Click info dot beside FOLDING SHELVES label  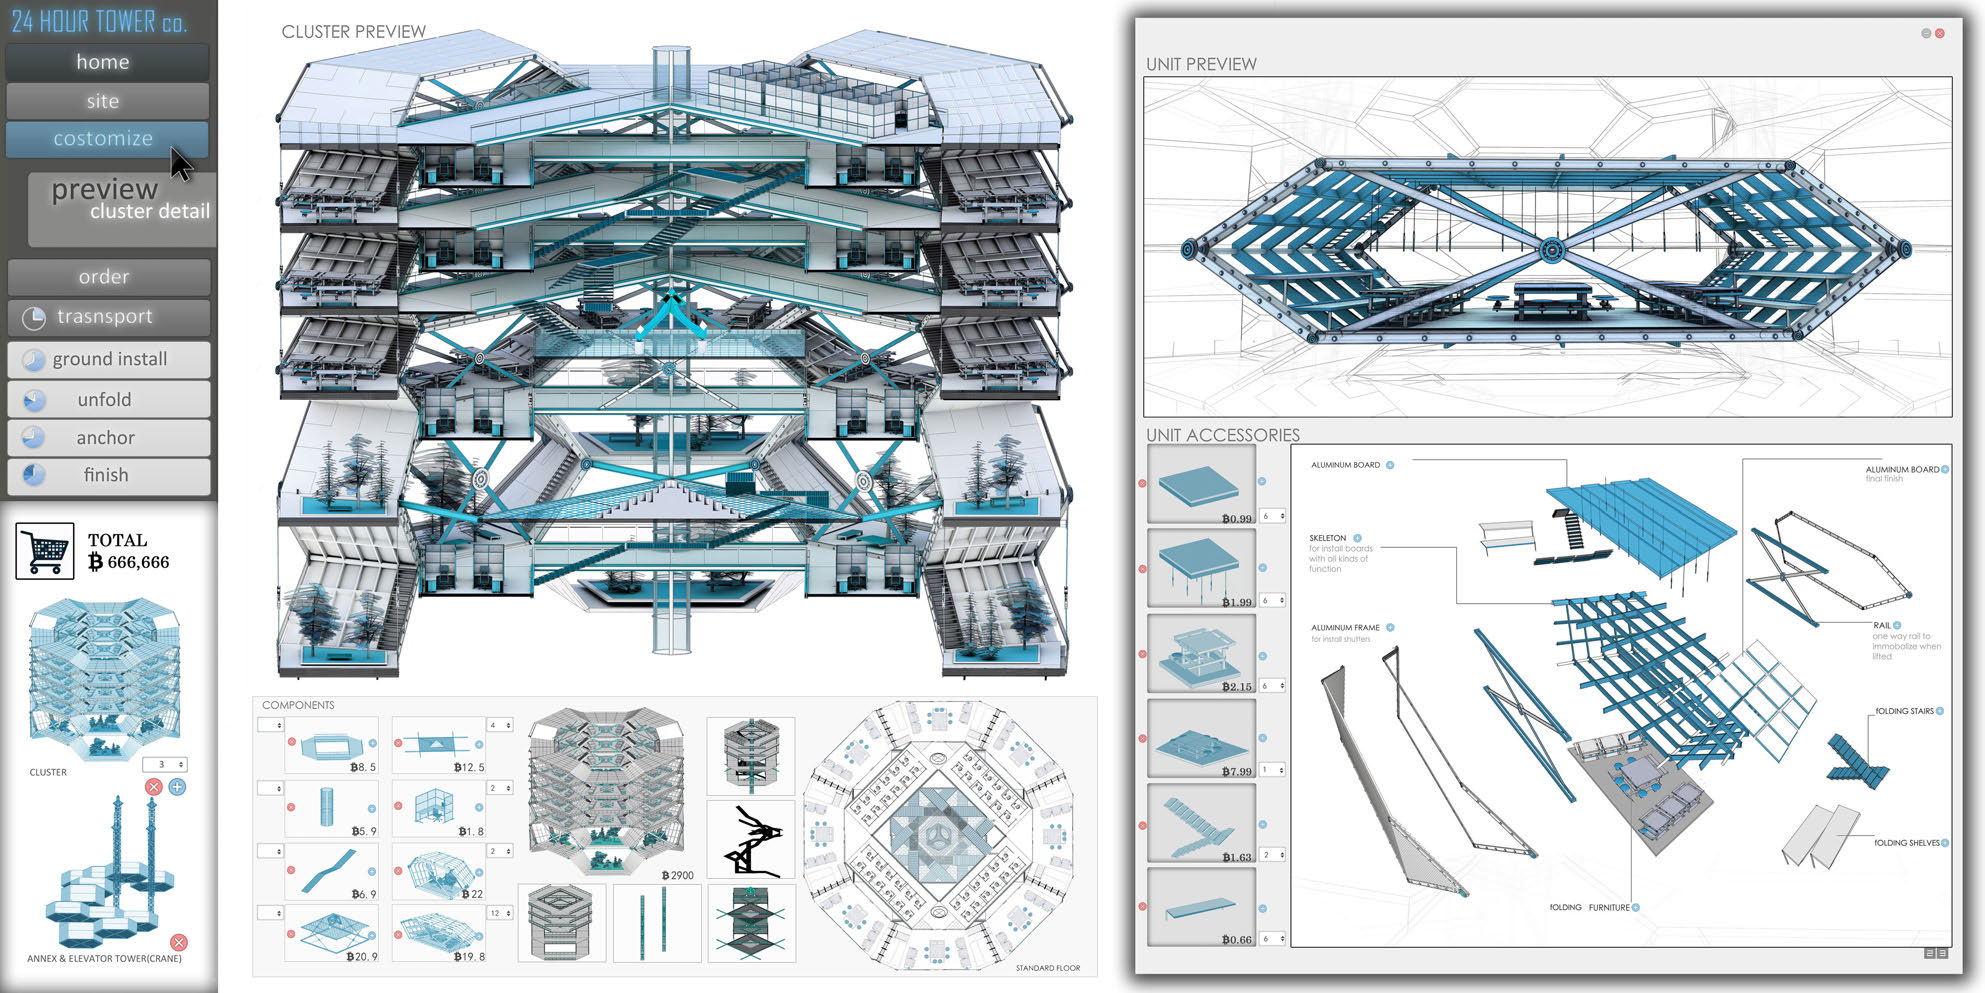[1945, 843]
